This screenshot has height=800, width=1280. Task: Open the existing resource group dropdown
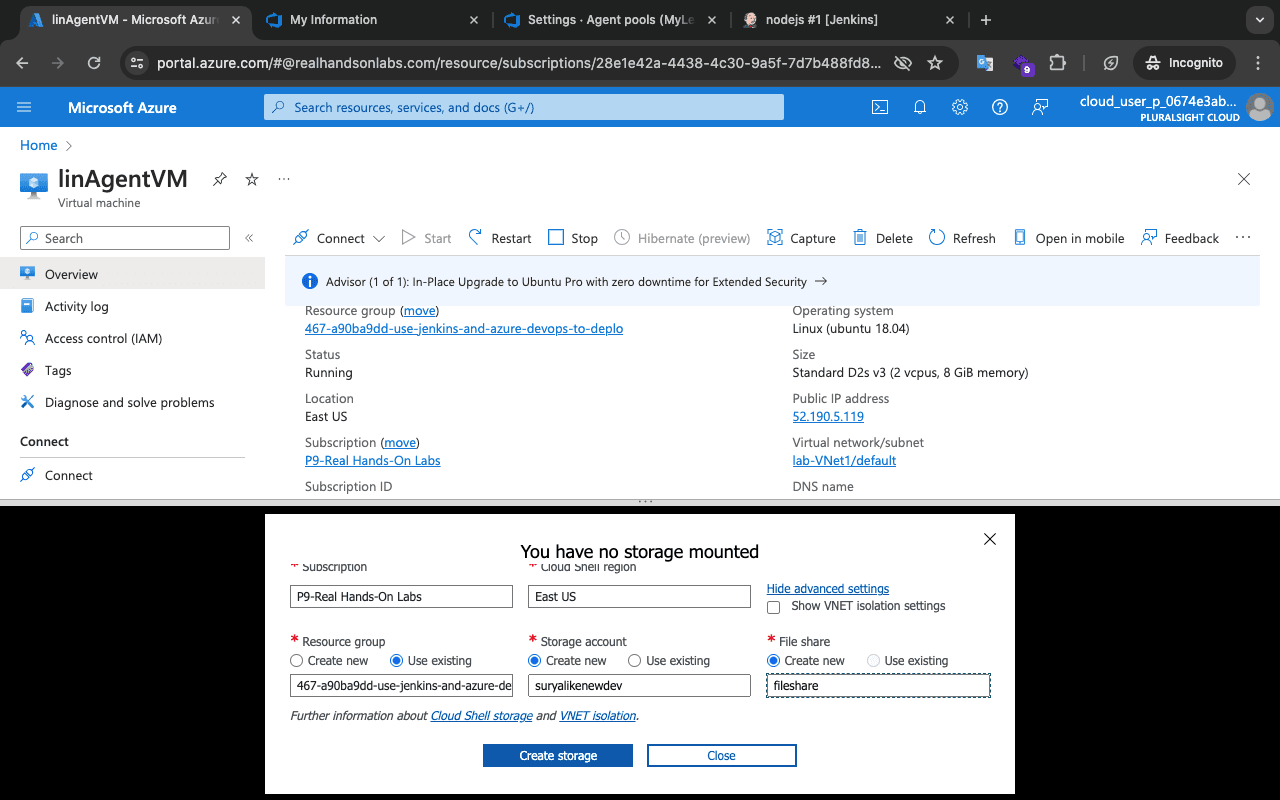[x=401, y=685]
